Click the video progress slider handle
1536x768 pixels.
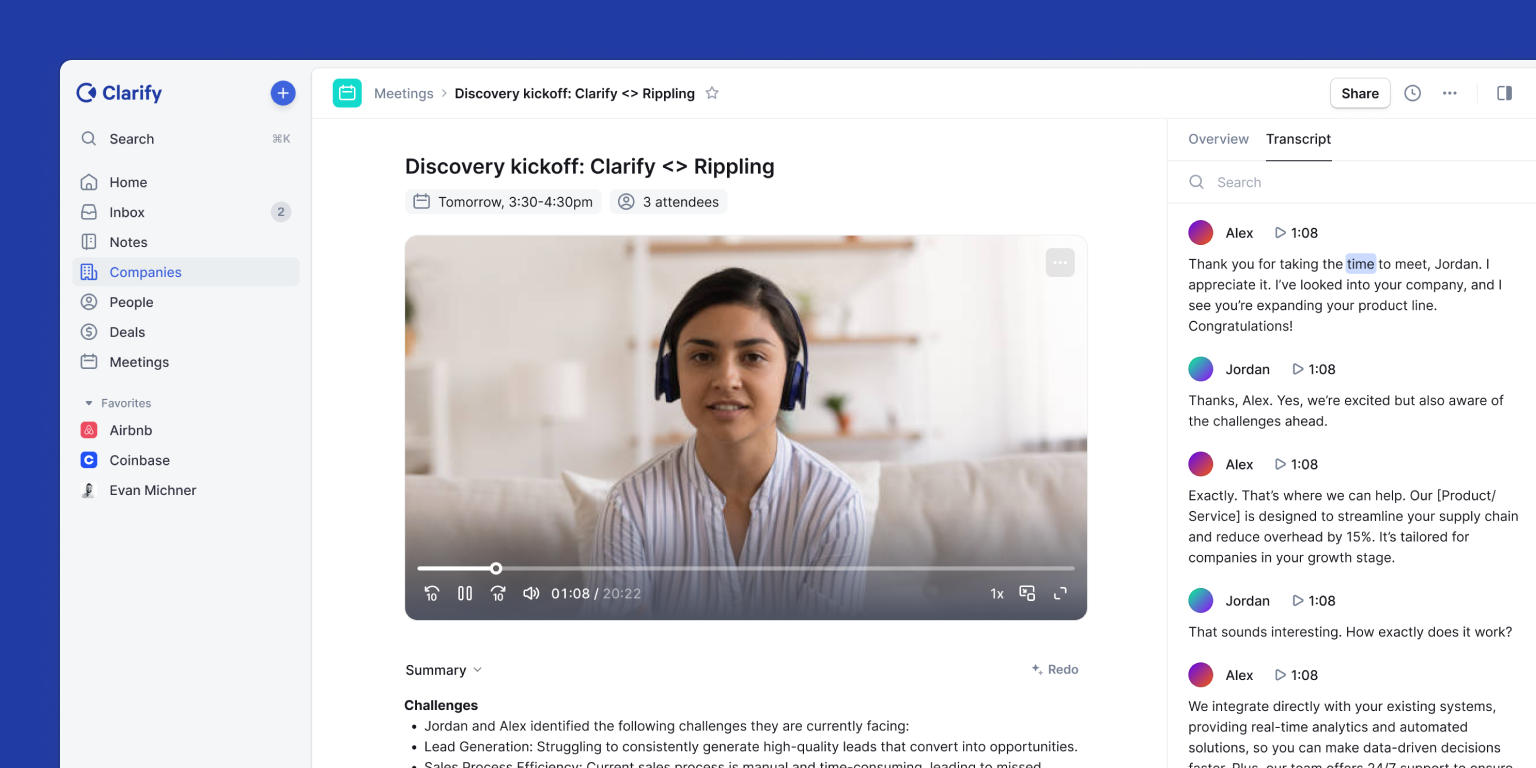point(496,568)
